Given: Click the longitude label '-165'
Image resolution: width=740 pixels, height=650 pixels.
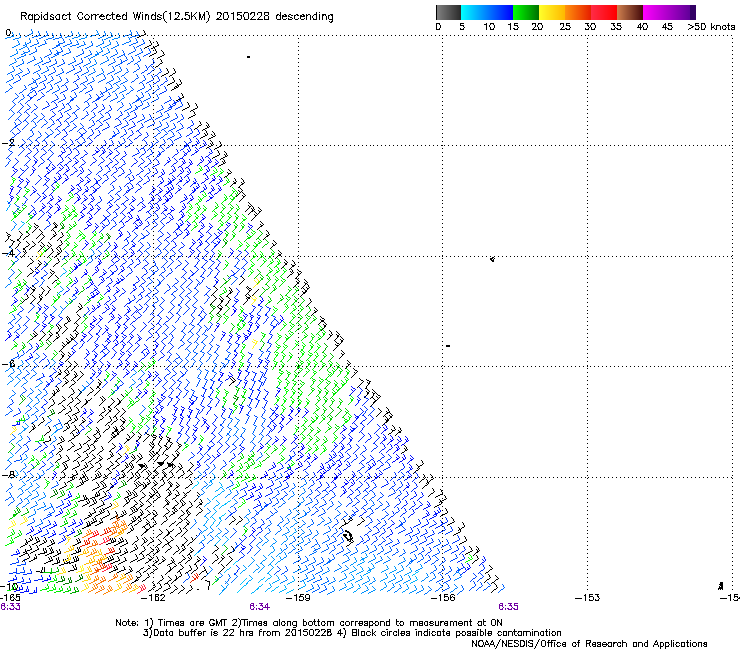Looking at the screenshot, I should (10, 598).
